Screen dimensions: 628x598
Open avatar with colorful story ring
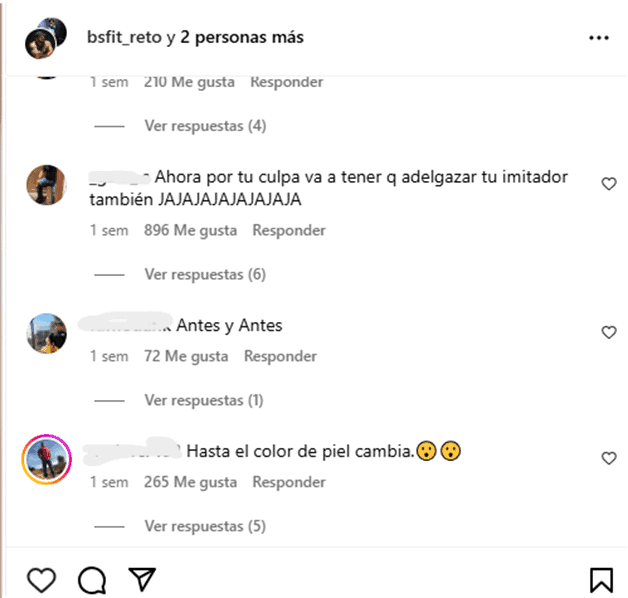tap(46, 459)
